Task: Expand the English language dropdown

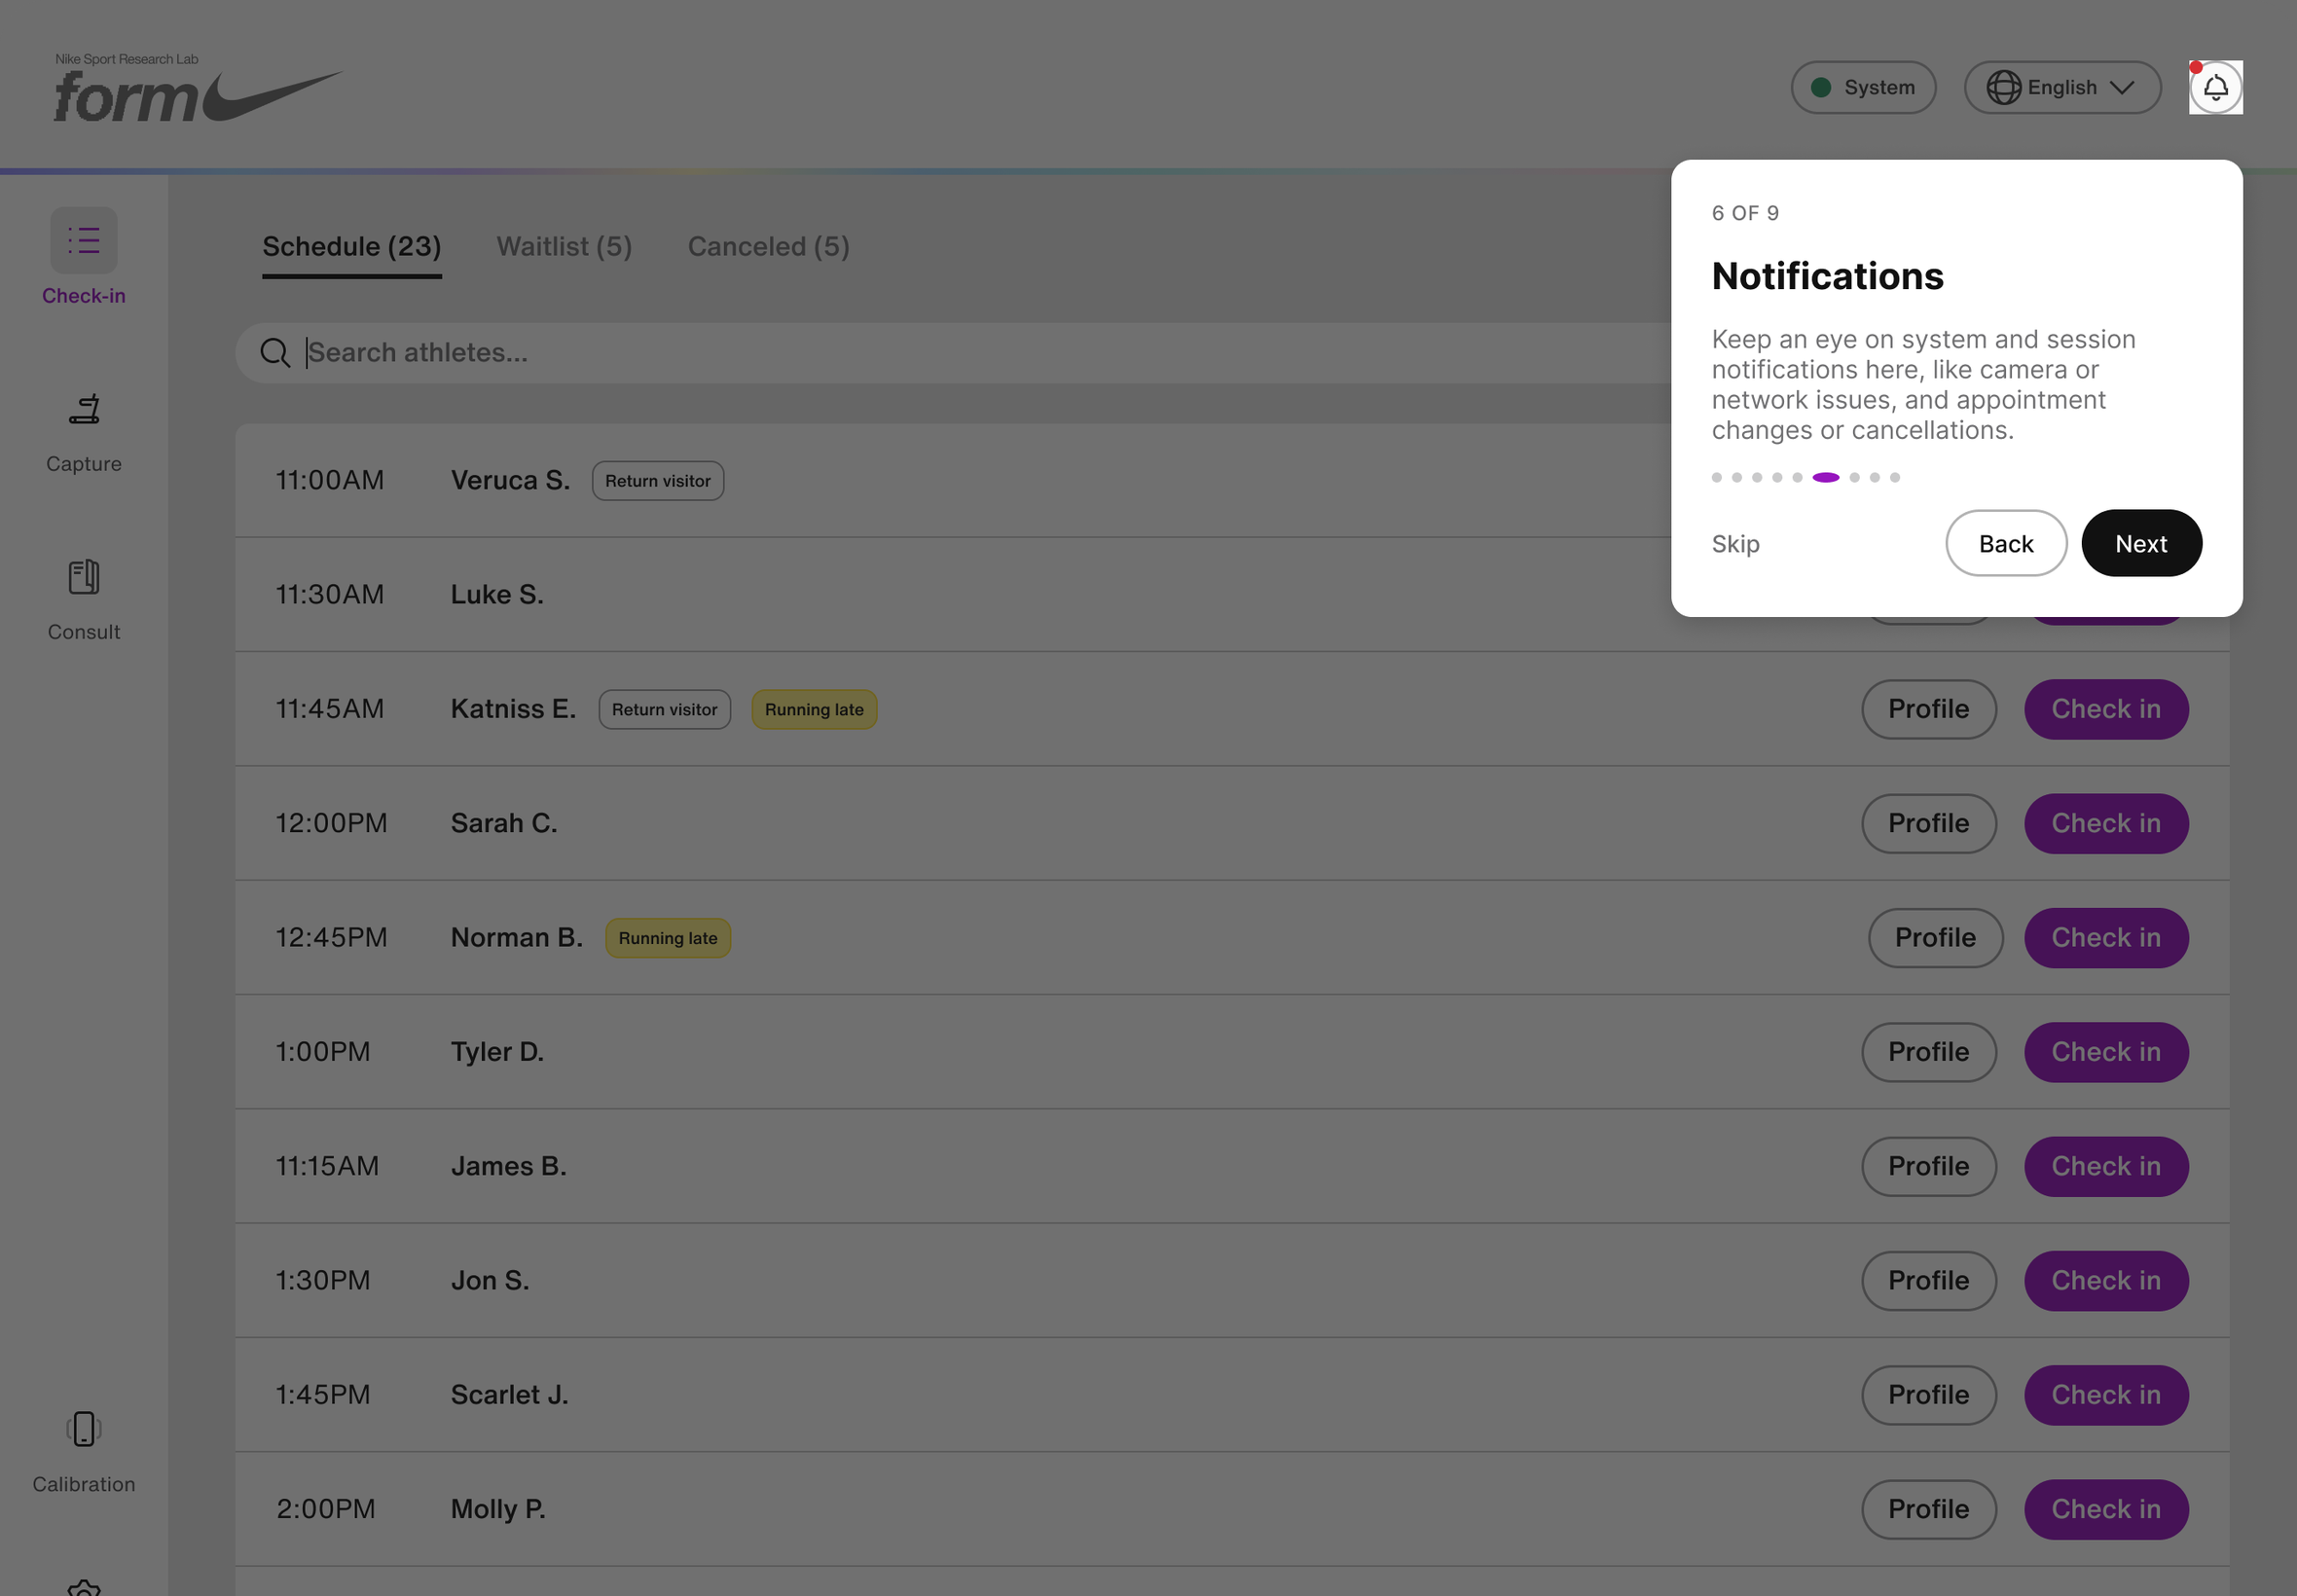Action: (2062, 88)
